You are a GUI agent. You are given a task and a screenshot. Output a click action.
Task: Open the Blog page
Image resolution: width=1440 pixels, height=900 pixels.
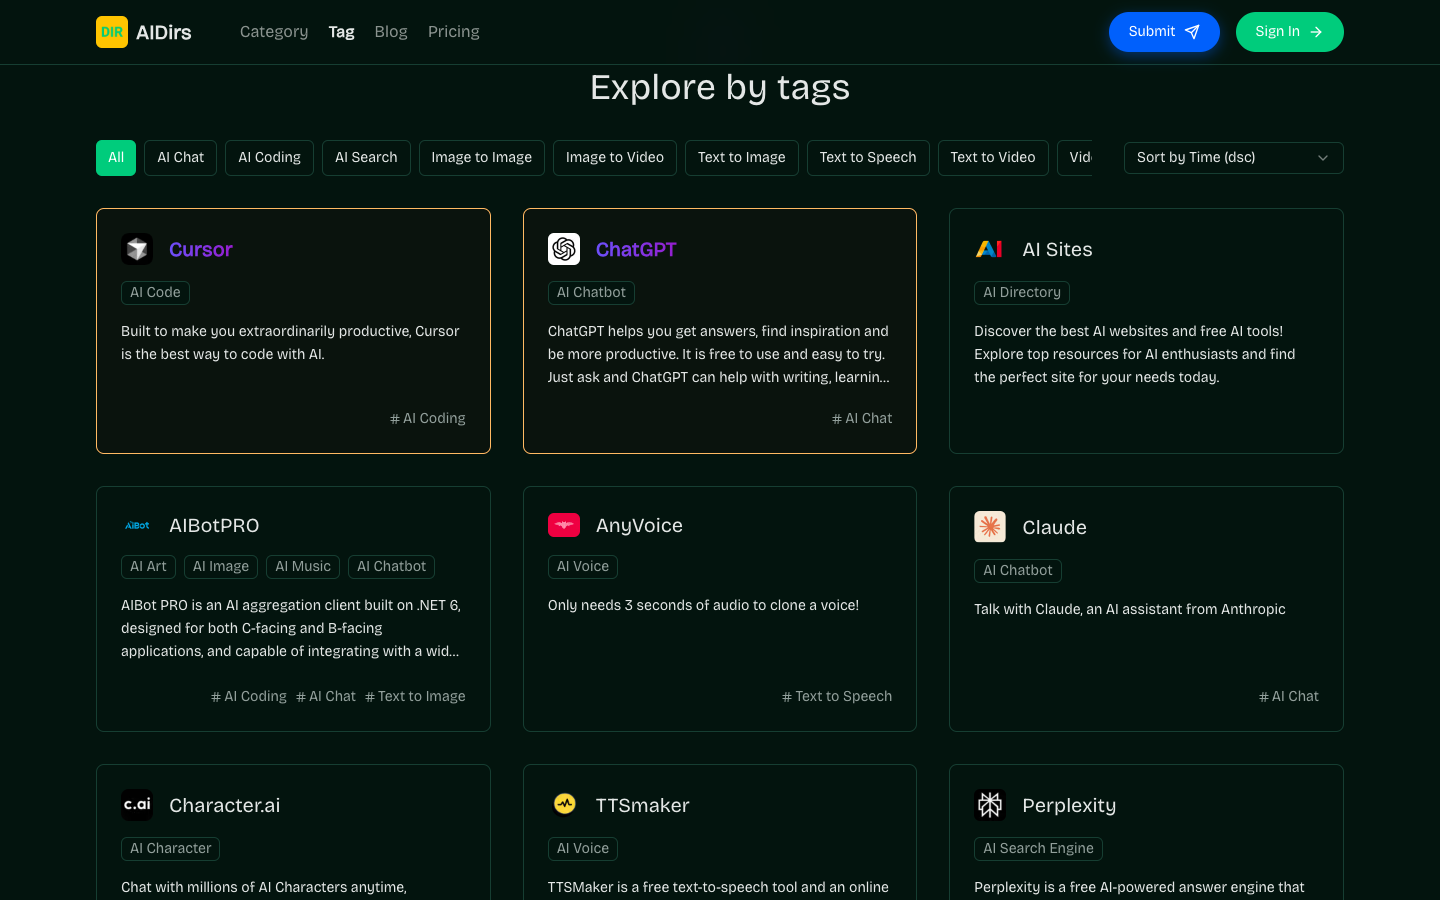(391, 32)
